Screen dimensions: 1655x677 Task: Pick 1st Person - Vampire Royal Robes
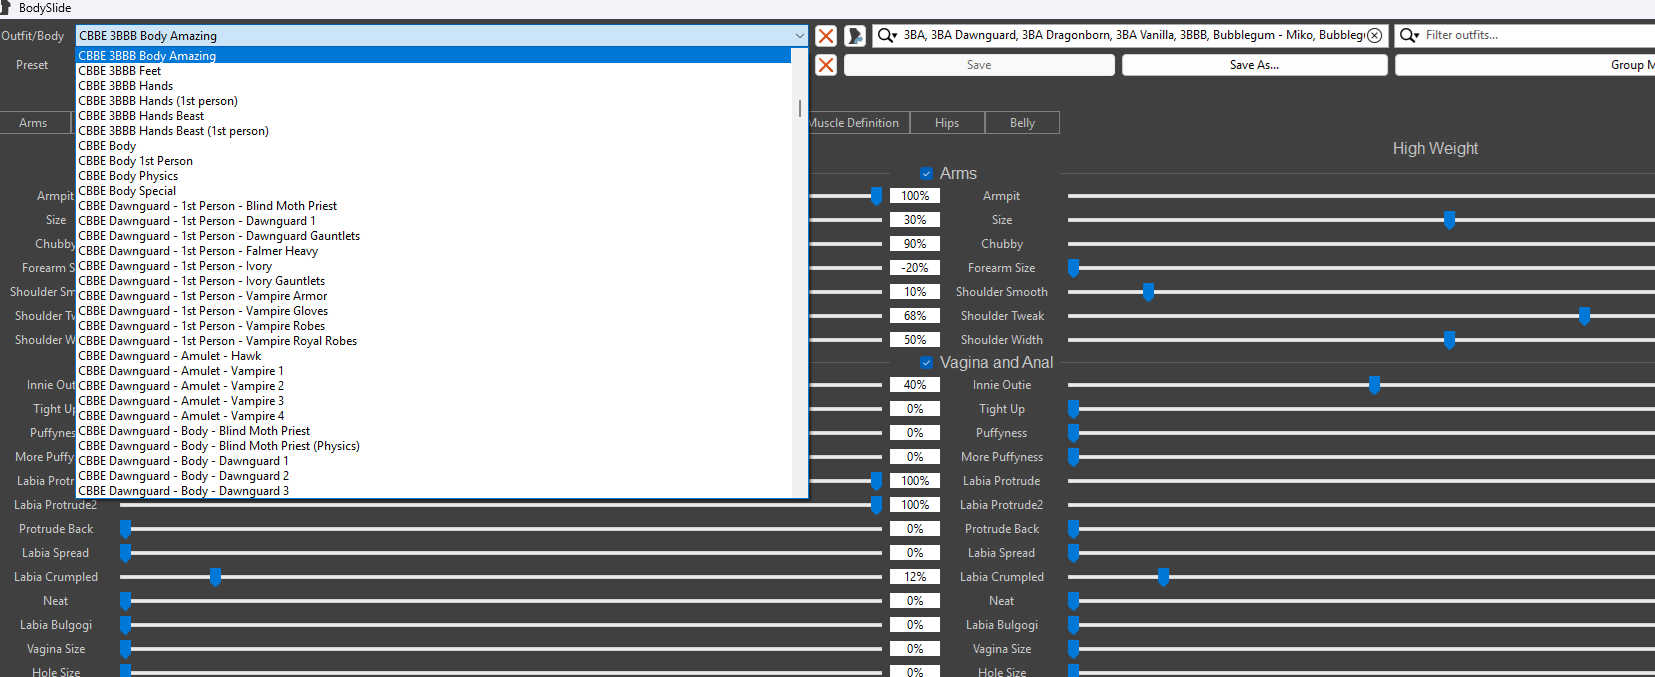(434, 341)
